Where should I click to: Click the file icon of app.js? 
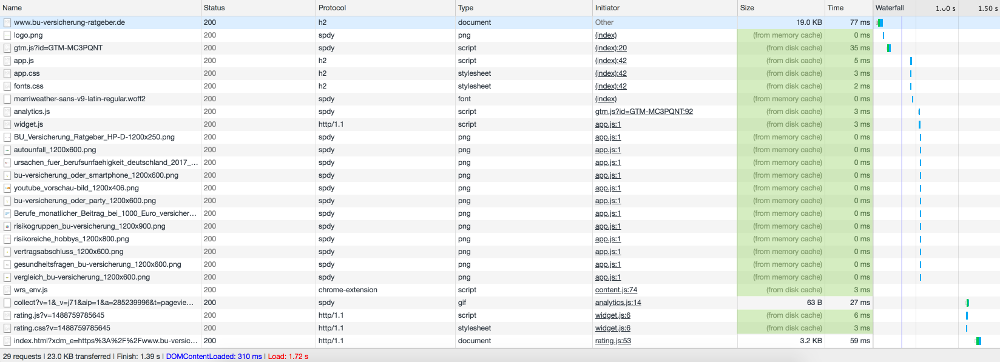coord(7,61)
